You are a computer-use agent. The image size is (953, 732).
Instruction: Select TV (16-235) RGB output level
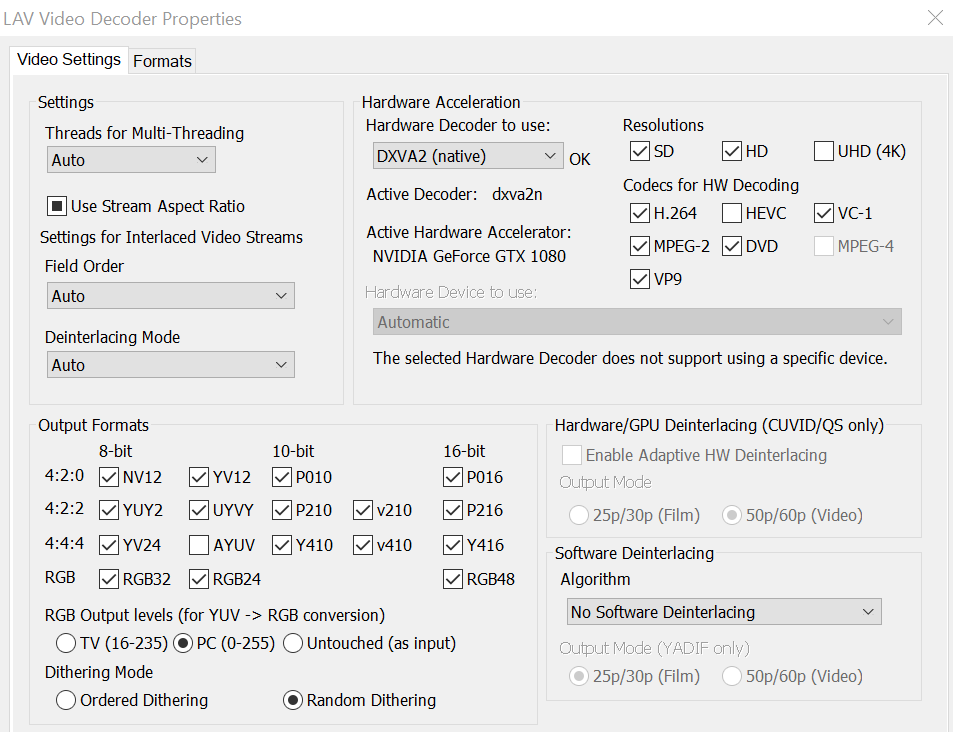click(66, 643)
